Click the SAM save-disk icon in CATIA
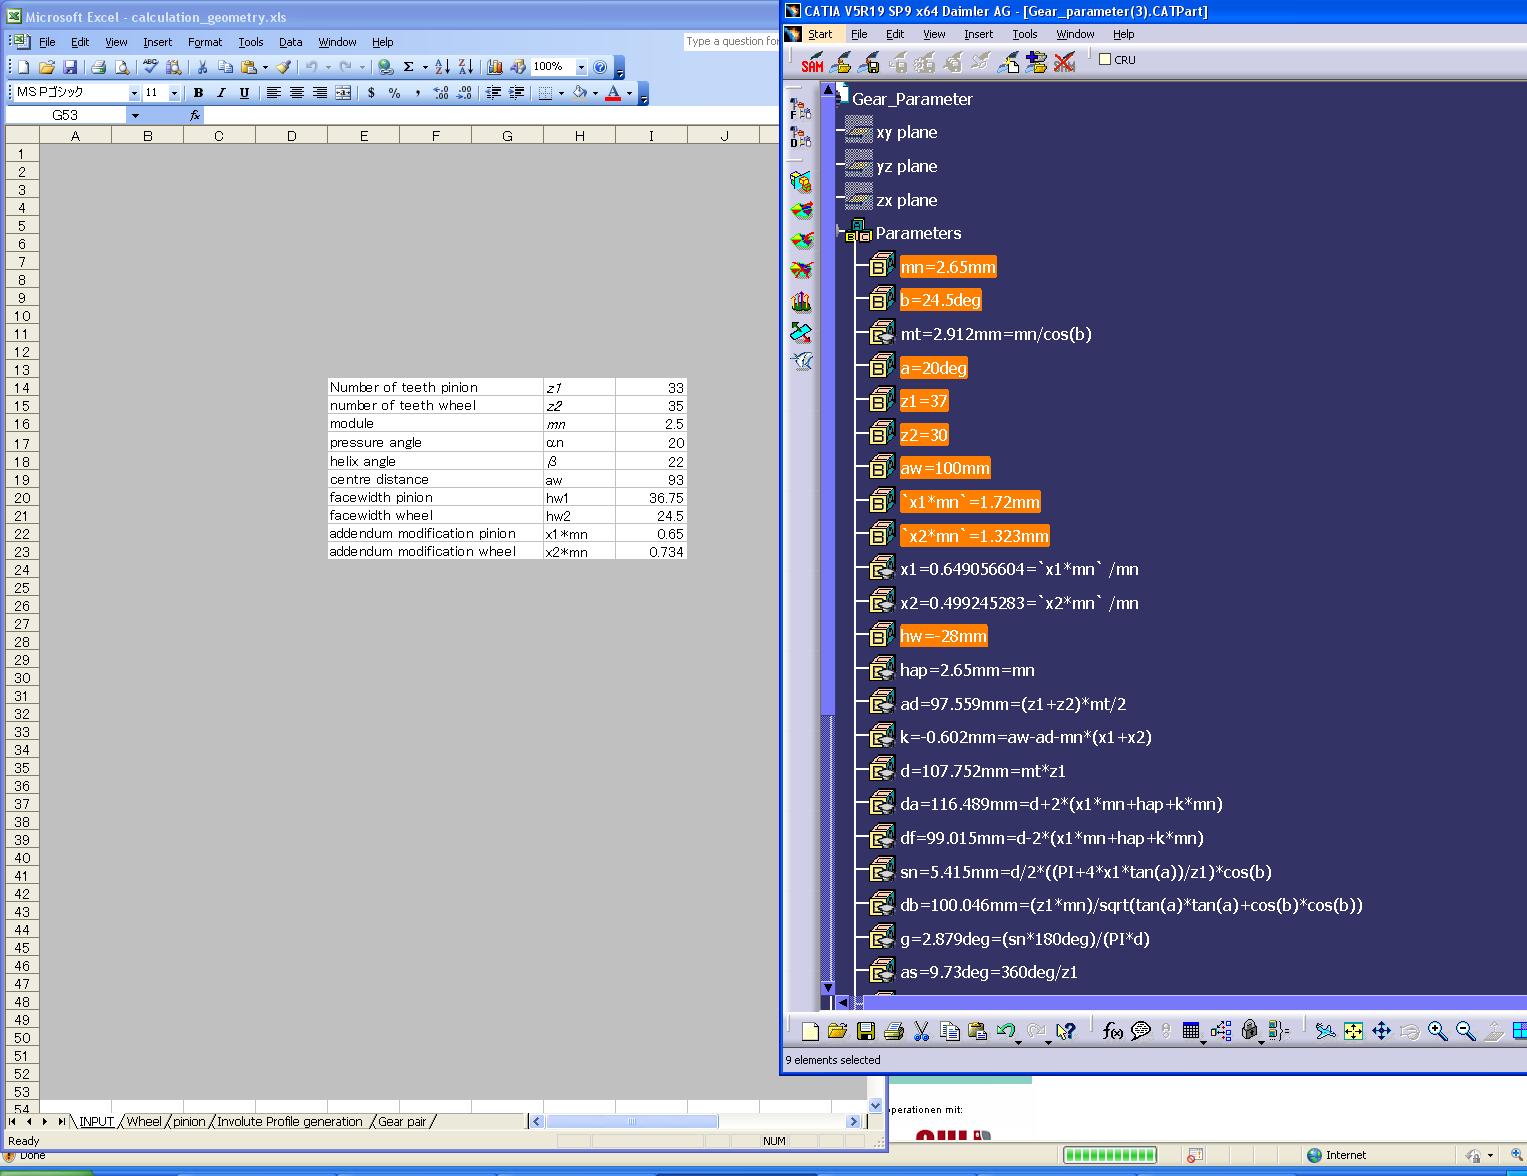The image size is (1527, 1176). [869, 63]
